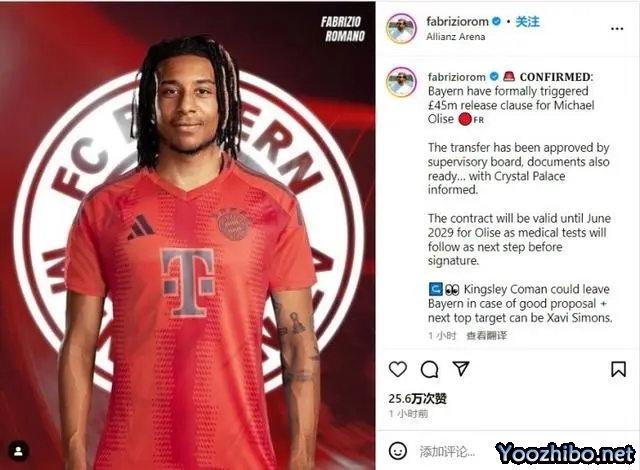Follow fabriziorom with the 关注 button
The height and width of the screenshot is (470, 640).
tap(527, 21)
